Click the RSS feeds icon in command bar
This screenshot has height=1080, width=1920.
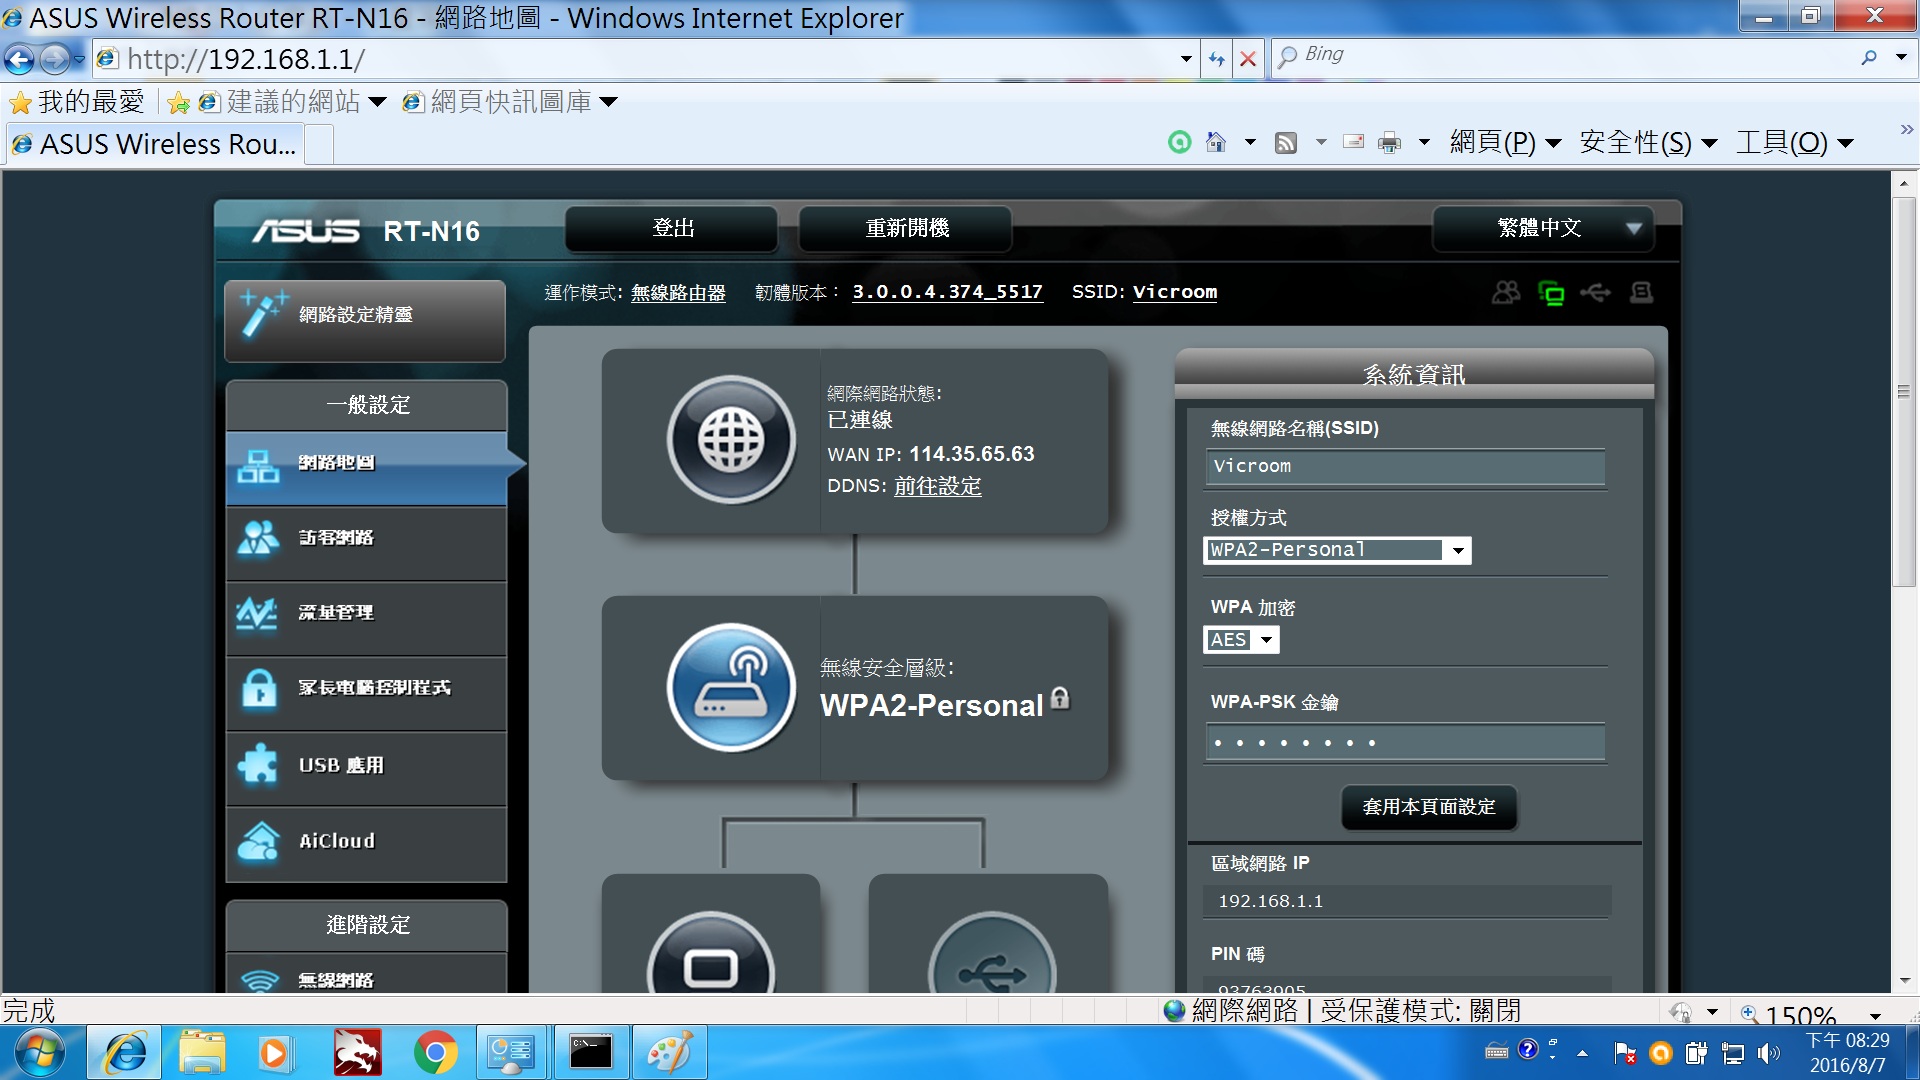pyautogui.click(x=1287, y=143)
